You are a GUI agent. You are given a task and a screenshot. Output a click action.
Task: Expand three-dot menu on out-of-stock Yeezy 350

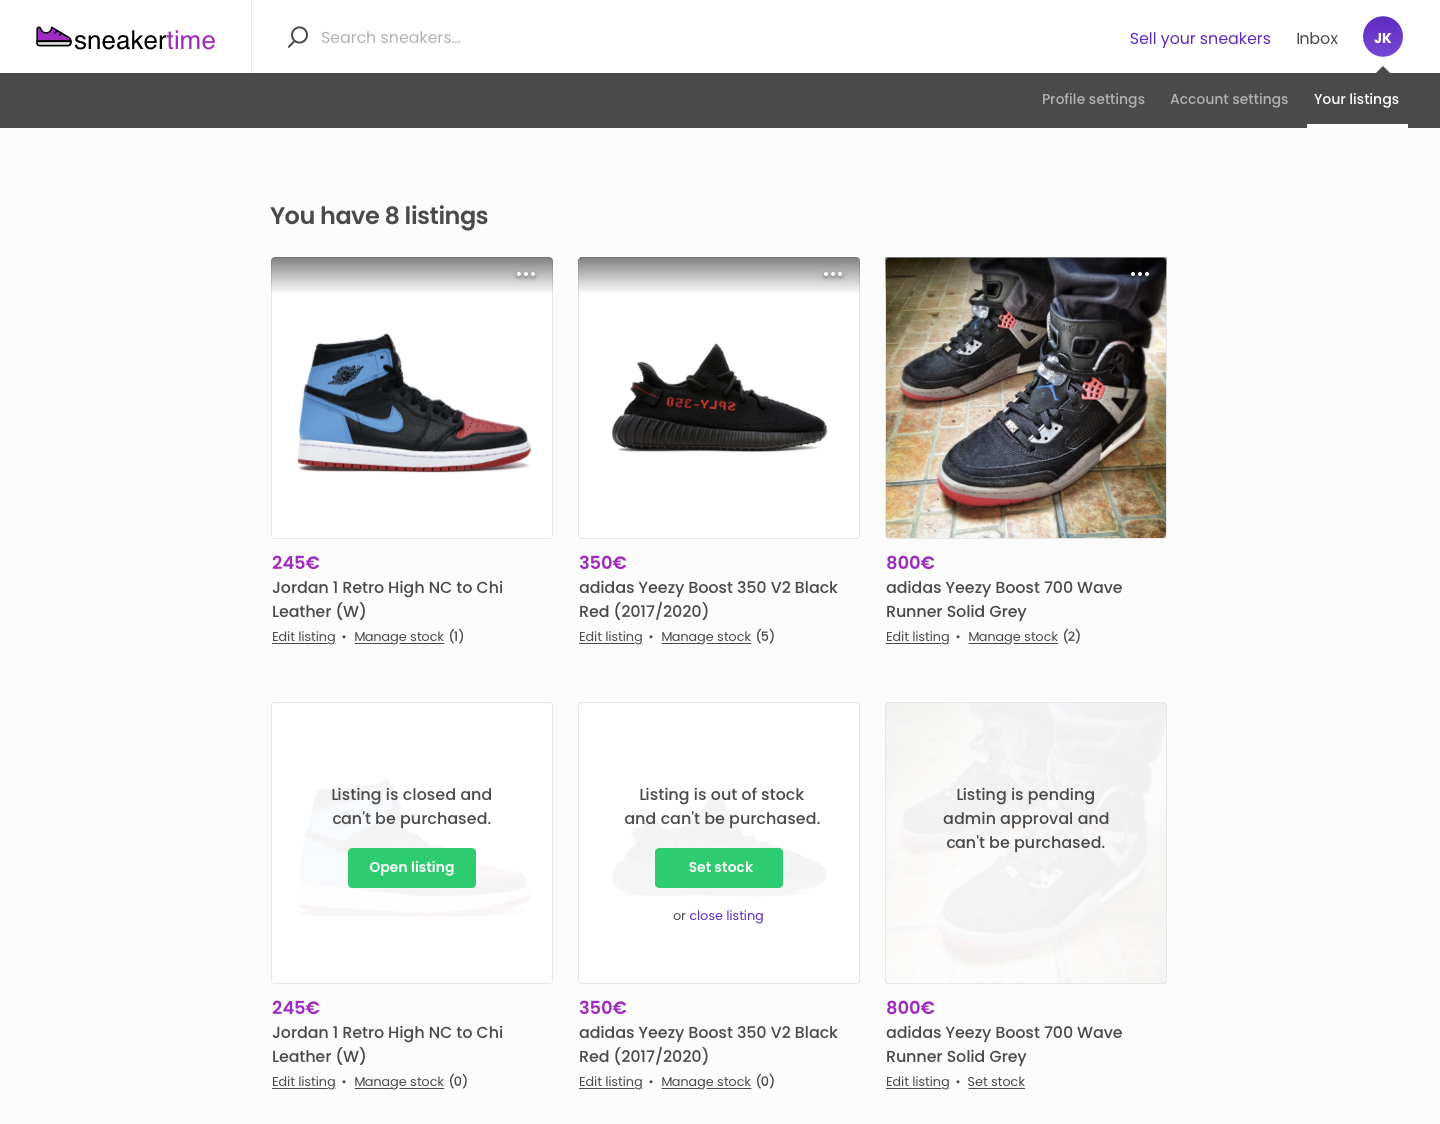835,719
